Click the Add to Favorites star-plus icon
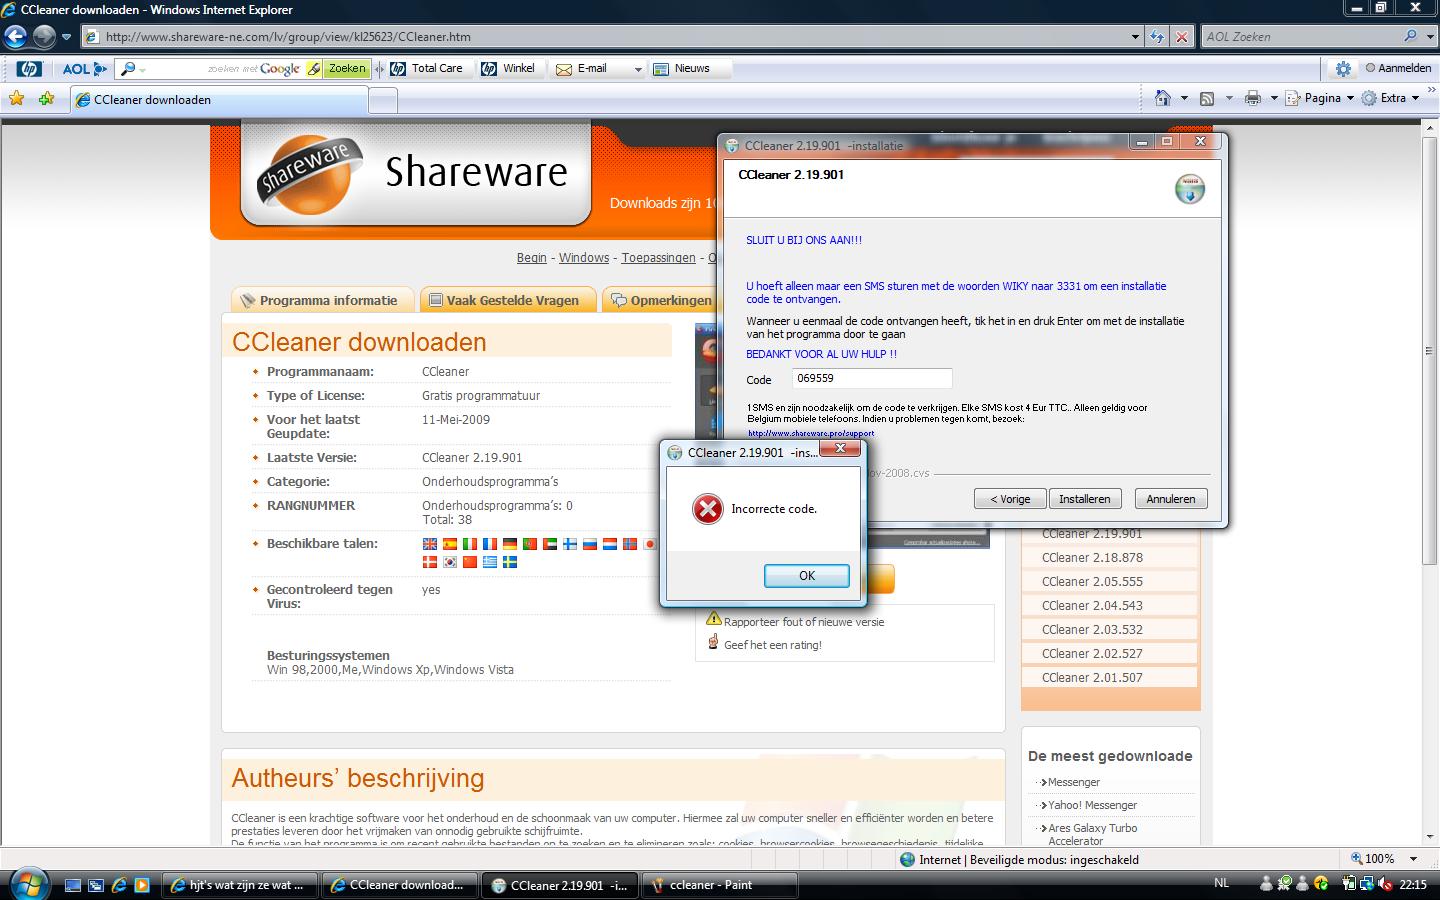The height and width of the screenshot is (900, 1440). 47,99
